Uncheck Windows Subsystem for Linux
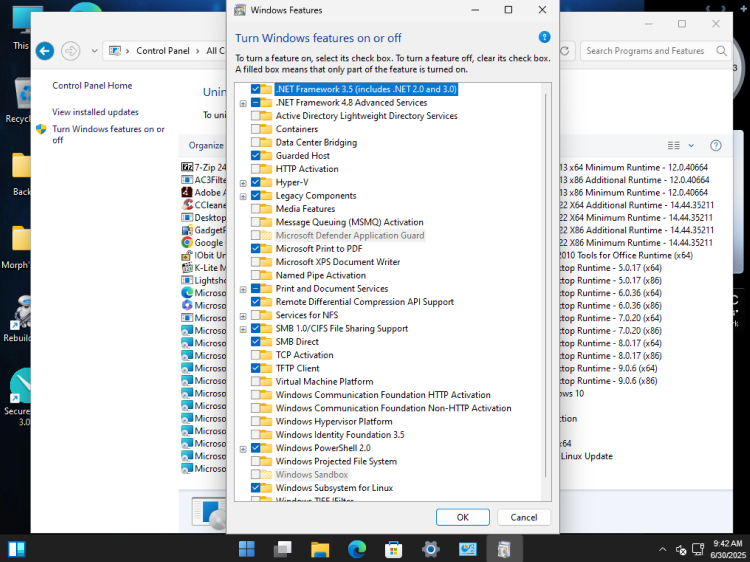The height and width of the screenshot is (562, 750). point(255,488)
